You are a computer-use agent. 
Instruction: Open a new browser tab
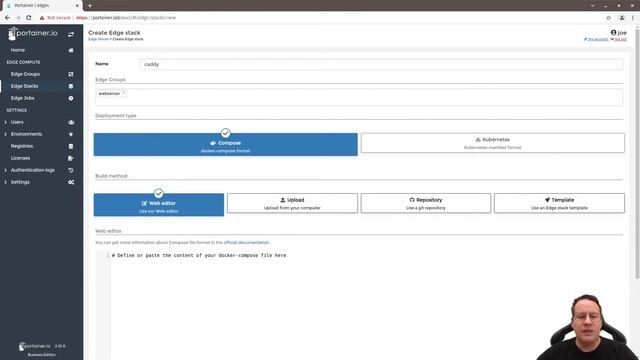[x=90, y=5]
